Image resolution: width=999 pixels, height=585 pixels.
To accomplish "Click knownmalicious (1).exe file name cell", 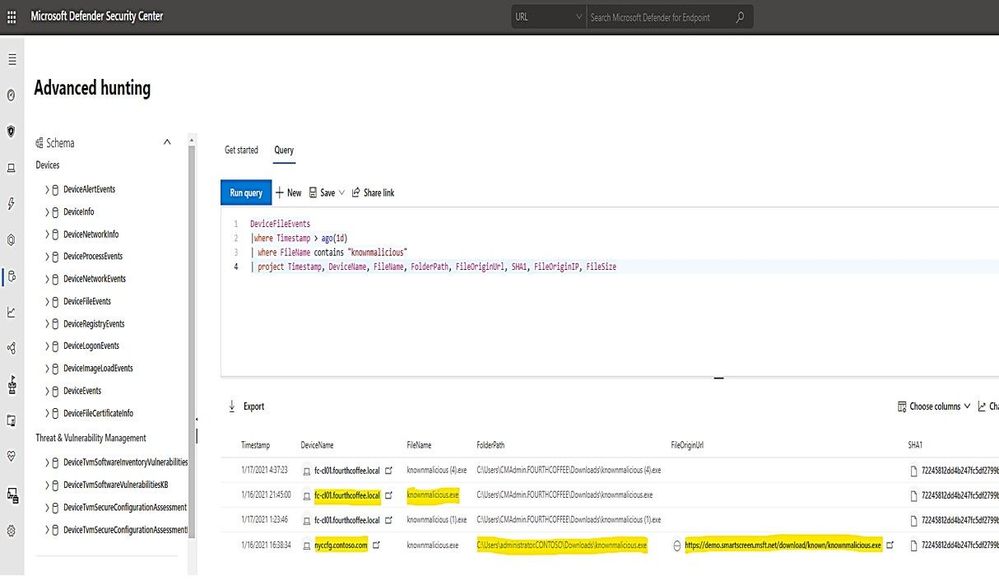I will tap(436, 520).
